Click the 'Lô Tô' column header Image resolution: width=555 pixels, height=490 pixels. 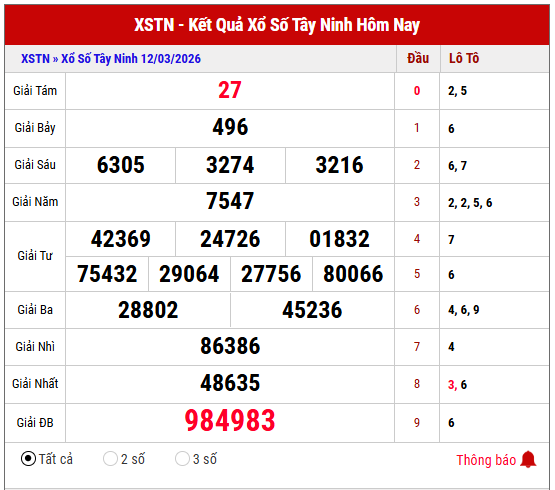click(464, 58)
